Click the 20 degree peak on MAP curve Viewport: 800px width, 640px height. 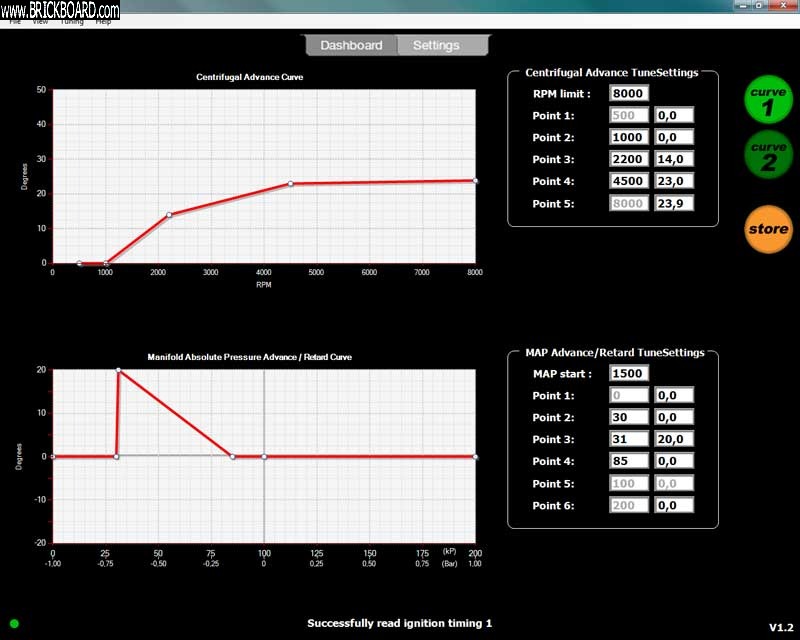[x=118, y=370]
